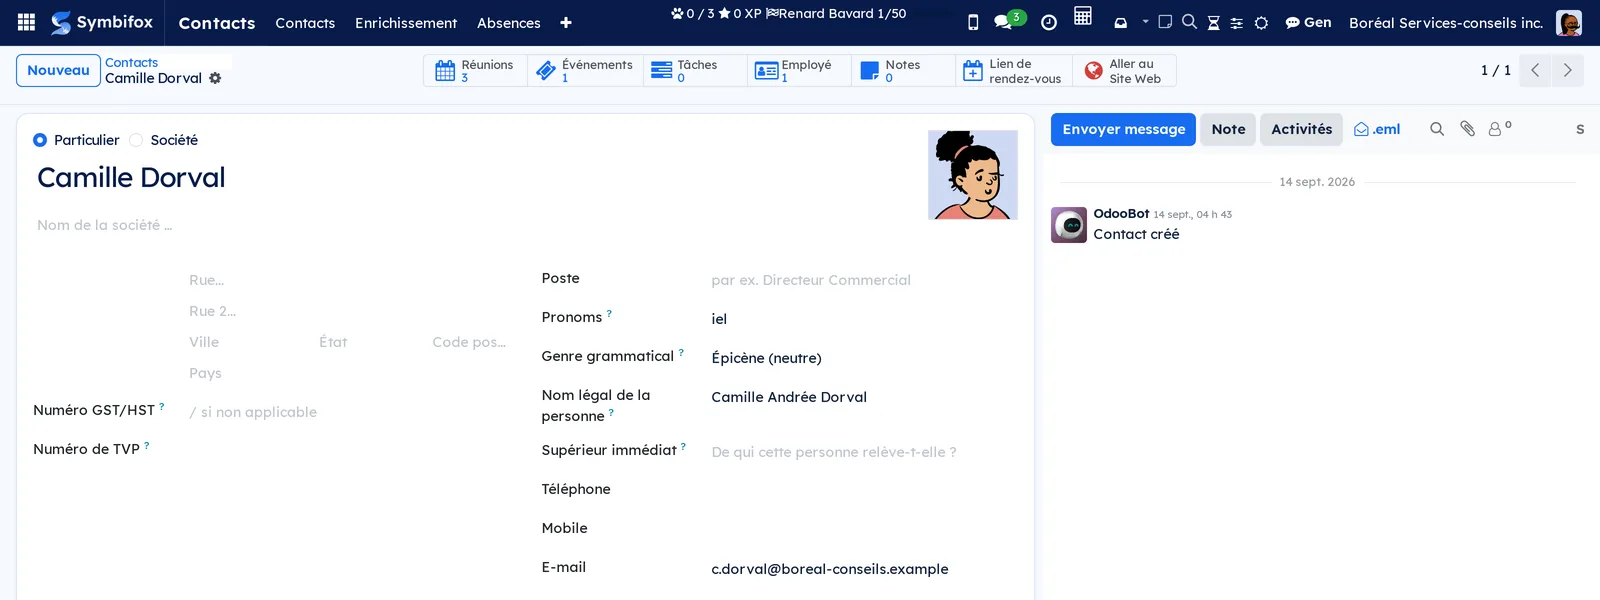Select the Particulier radio option
Image resolution: width=1600 pixels, height=600 pixels.
pos(40,140)
